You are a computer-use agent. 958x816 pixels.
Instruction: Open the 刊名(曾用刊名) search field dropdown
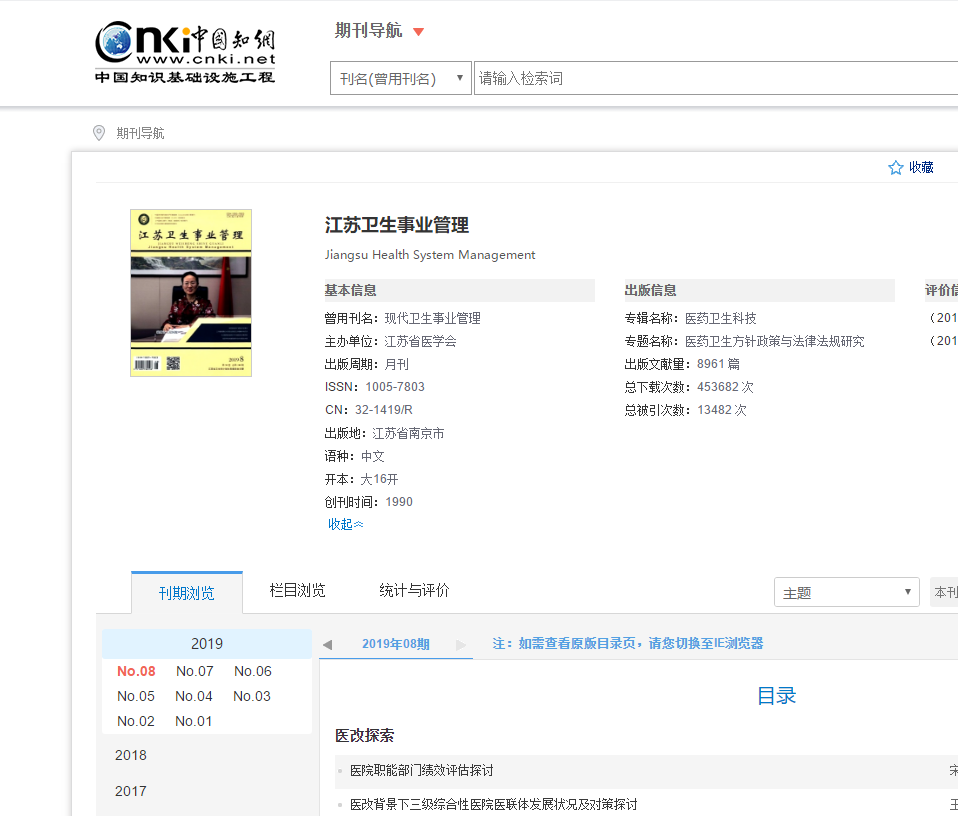(x=400, y=78)
